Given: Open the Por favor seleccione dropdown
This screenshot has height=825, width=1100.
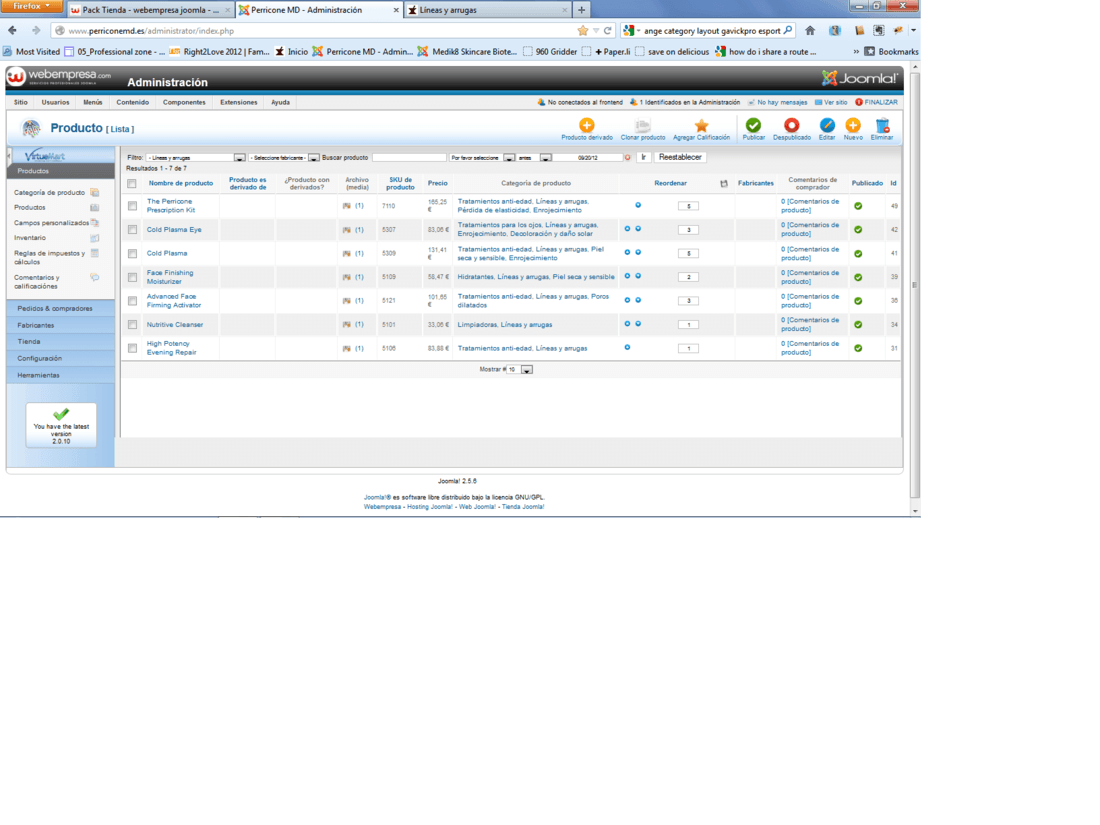Looking at the screenshot, I should (x=482, y=158).
